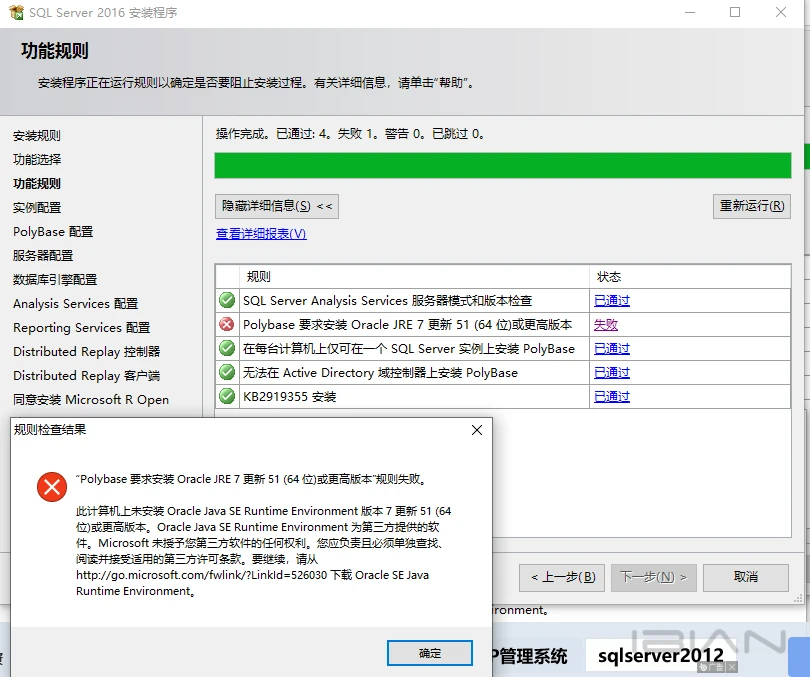Open 失败 link for Polybase JRE rule

coord(605,325)
